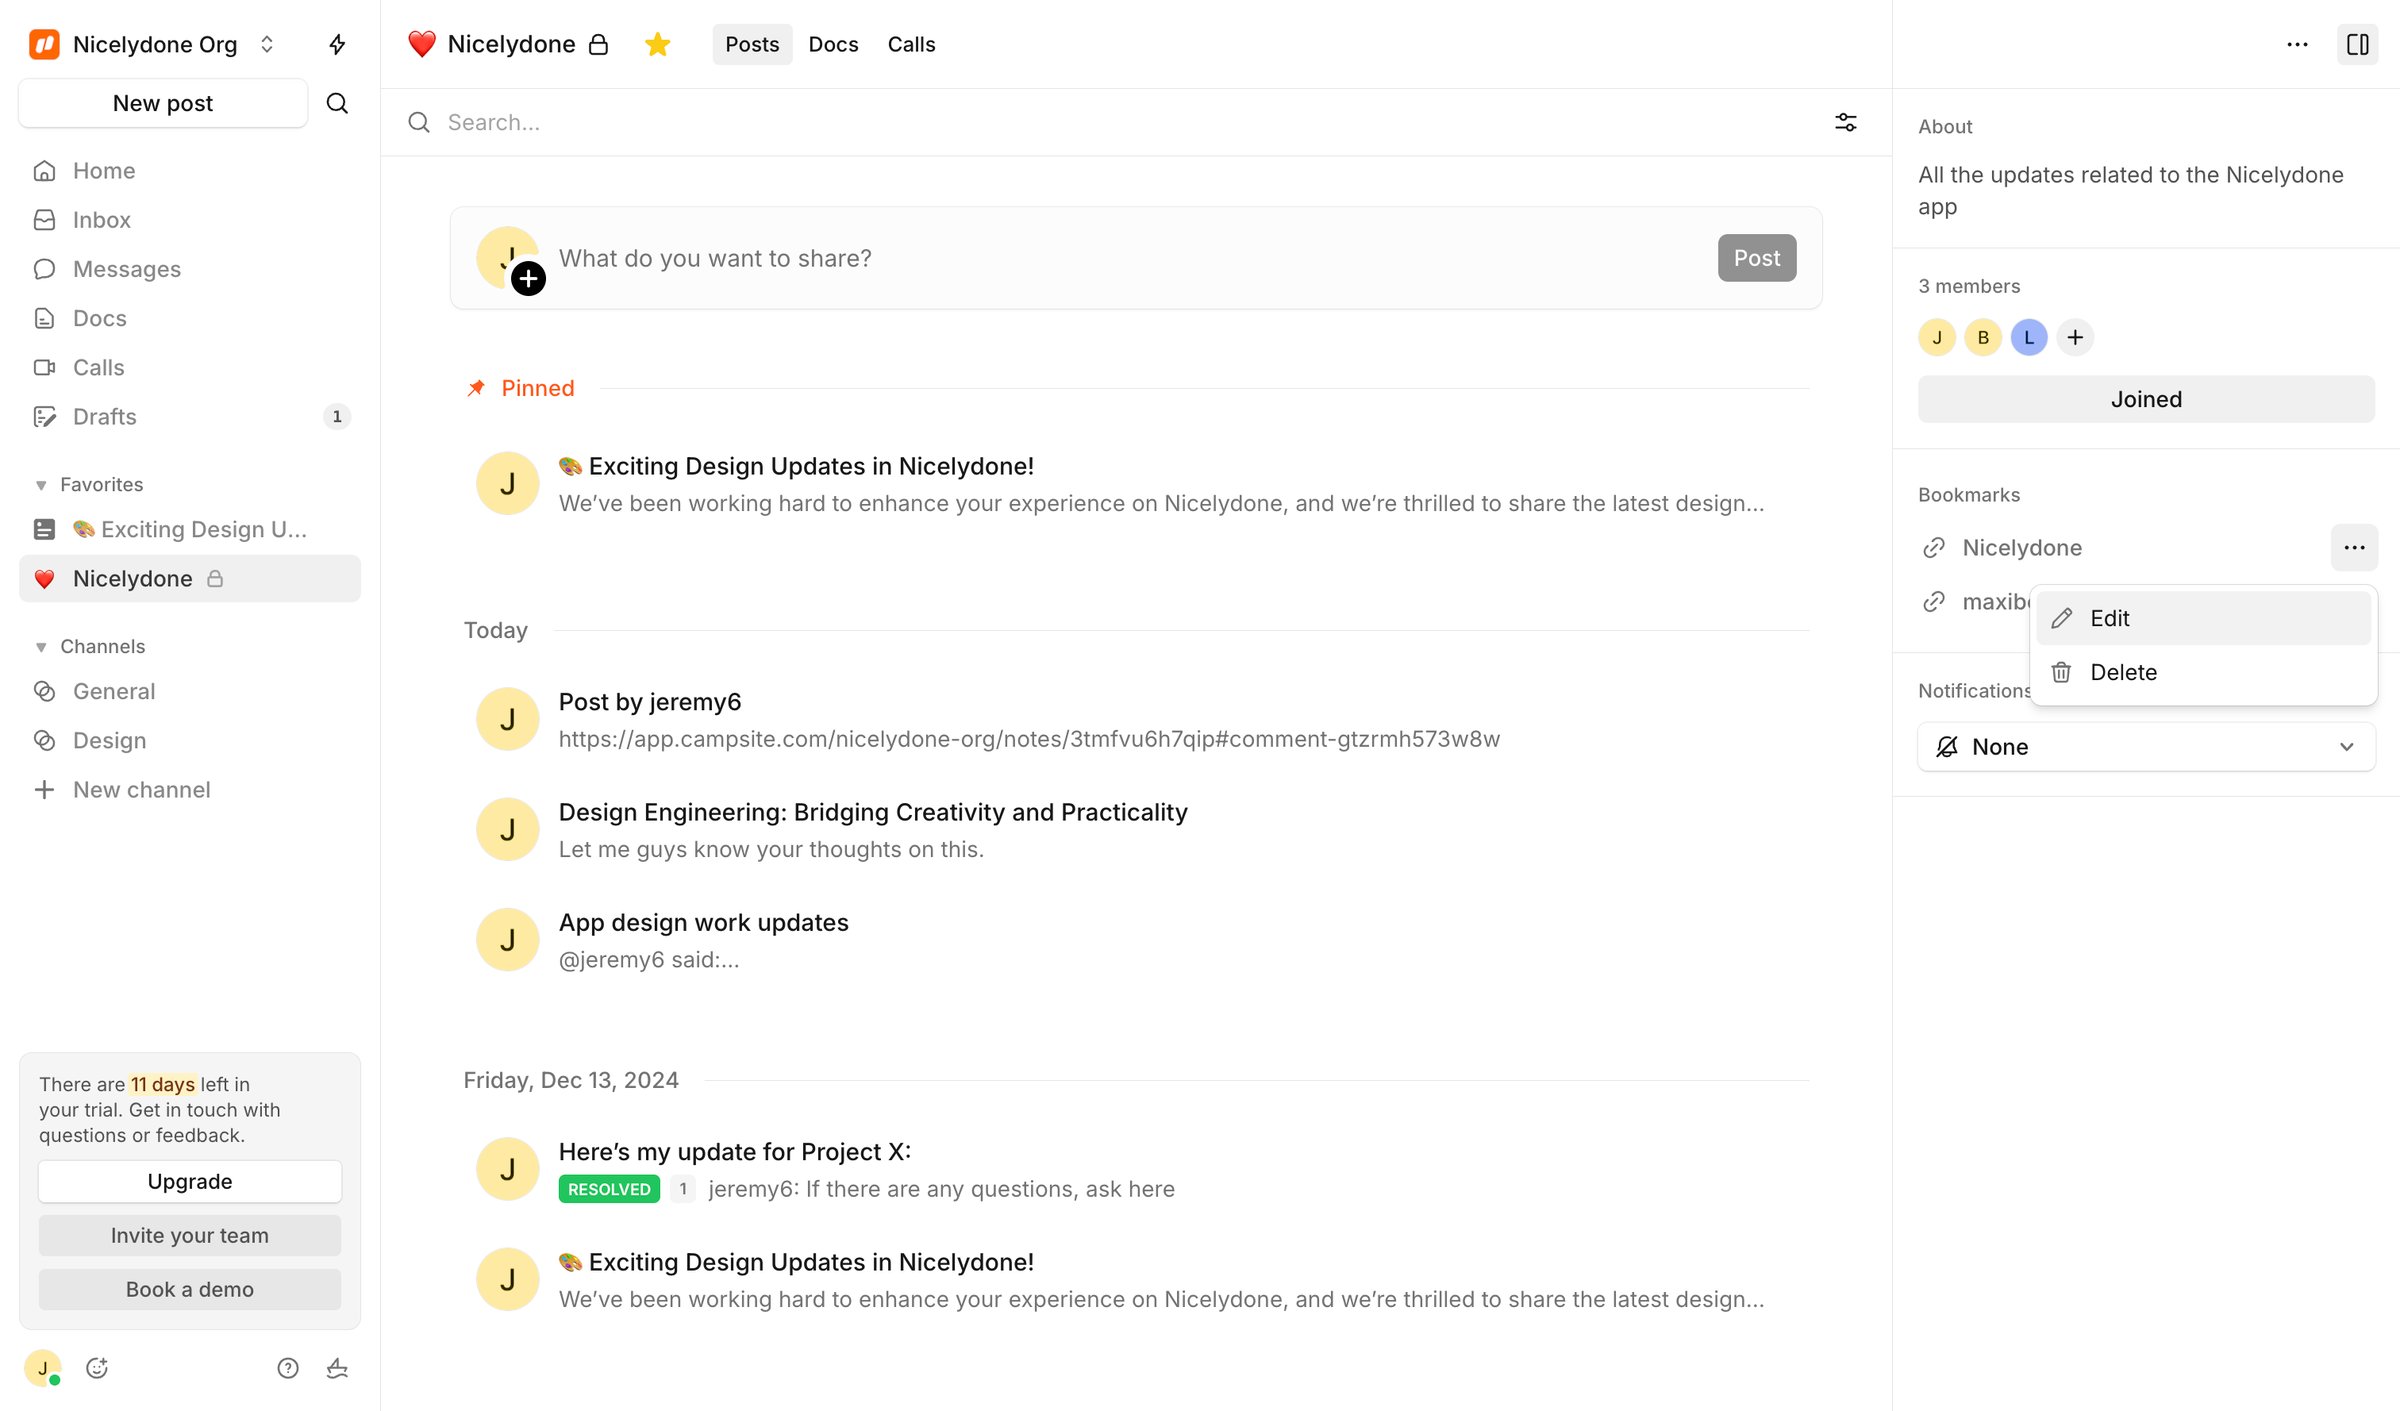Viewport: 2400px width, 1411px height.
Task: Open the Nicelydone Org switcher
Action: pos(153,44)
